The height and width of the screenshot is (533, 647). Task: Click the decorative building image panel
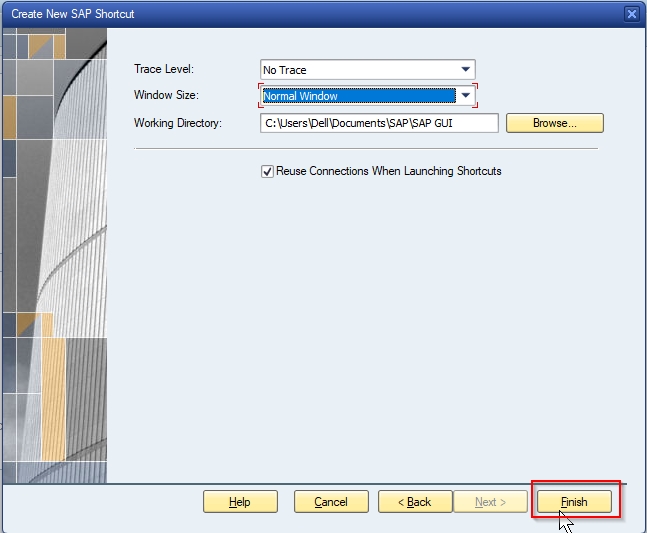(x=55, y=255)
